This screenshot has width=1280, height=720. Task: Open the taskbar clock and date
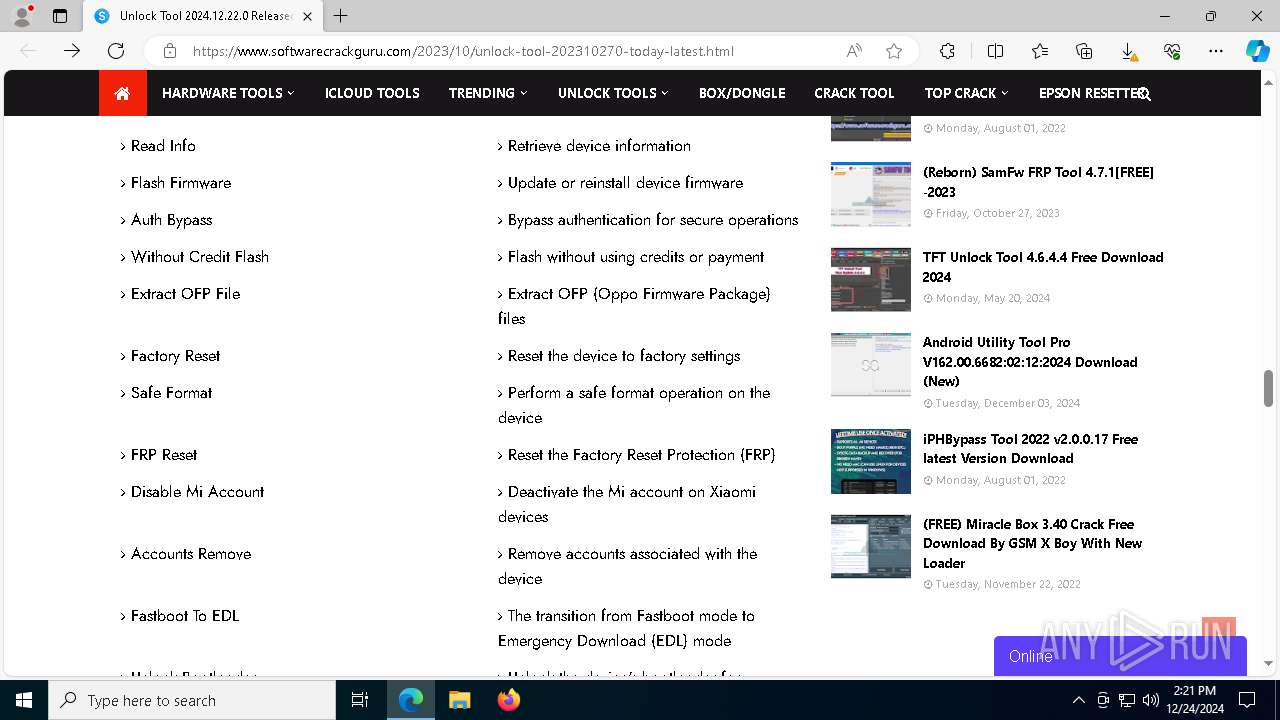coord(1195,700)
